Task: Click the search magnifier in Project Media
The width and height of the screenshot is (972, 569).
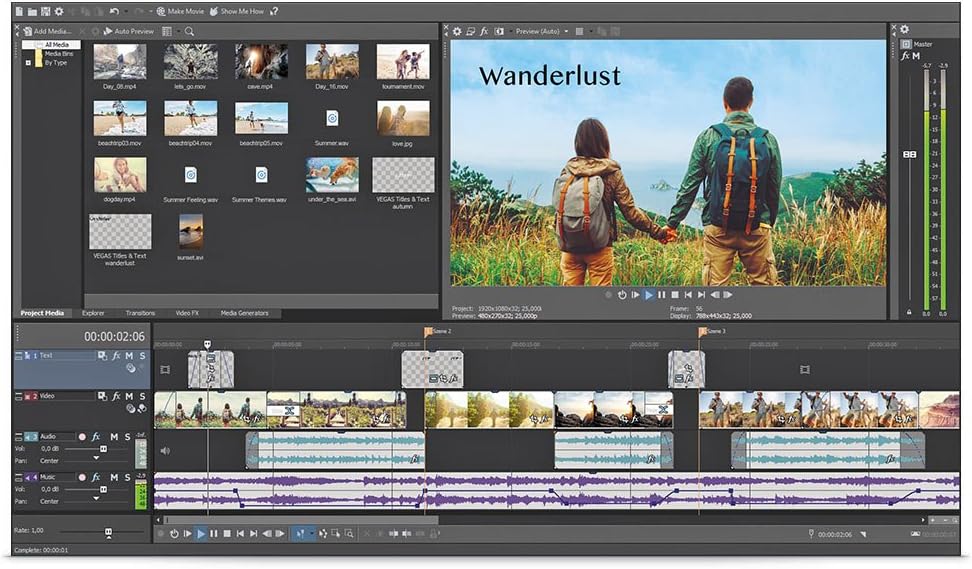Action: pos(190,31)
